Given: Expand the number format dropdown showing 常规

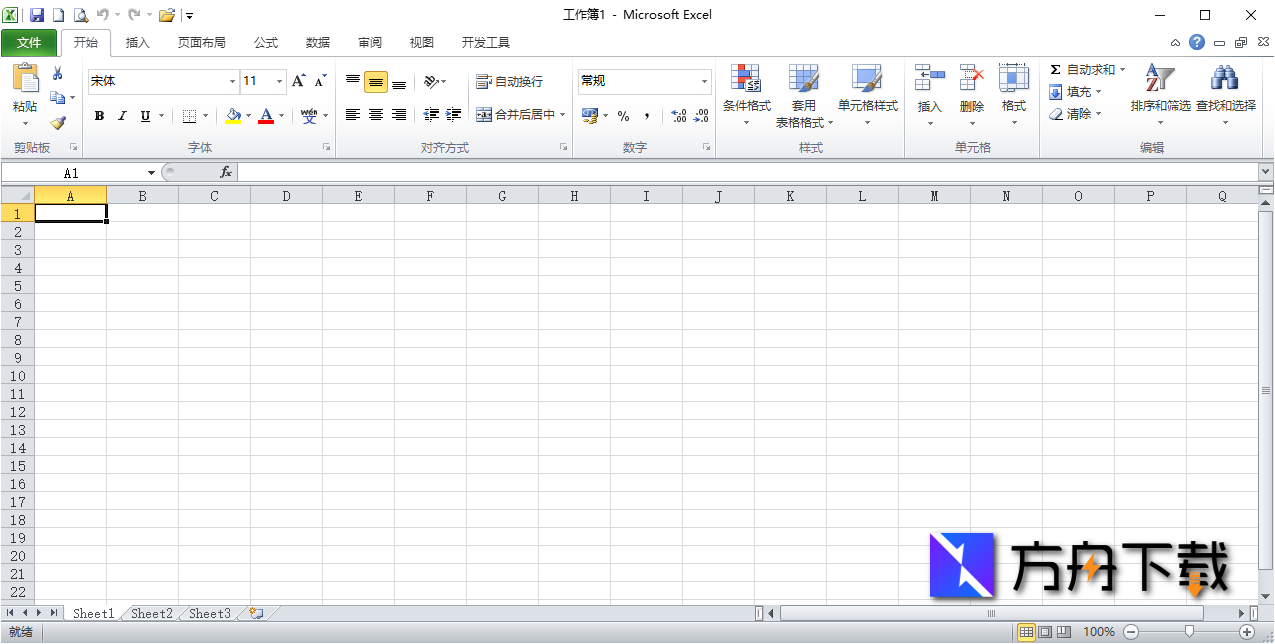Looking at the screenshot, I should [704, 80].
